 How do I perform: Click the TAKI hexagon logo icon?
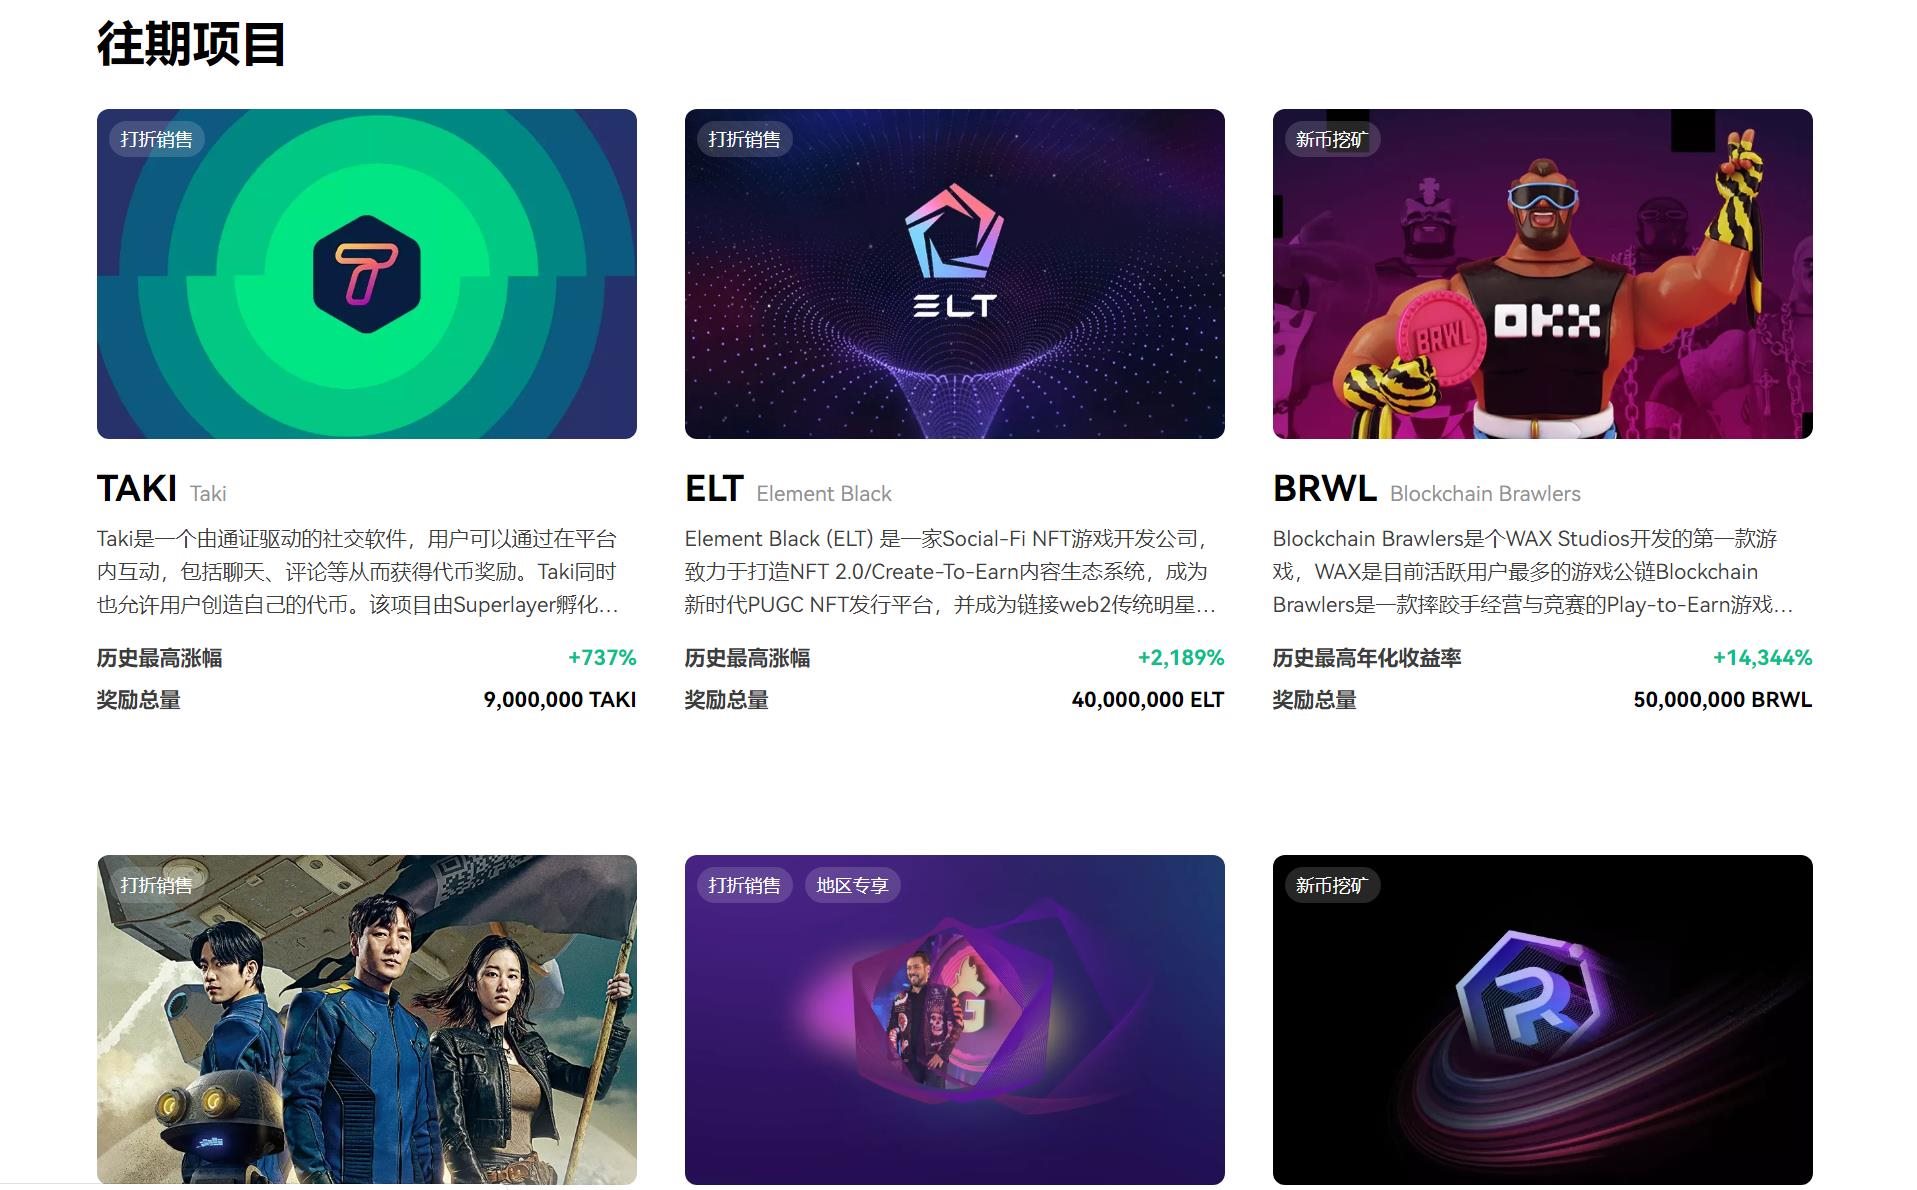tap(366, 274)
